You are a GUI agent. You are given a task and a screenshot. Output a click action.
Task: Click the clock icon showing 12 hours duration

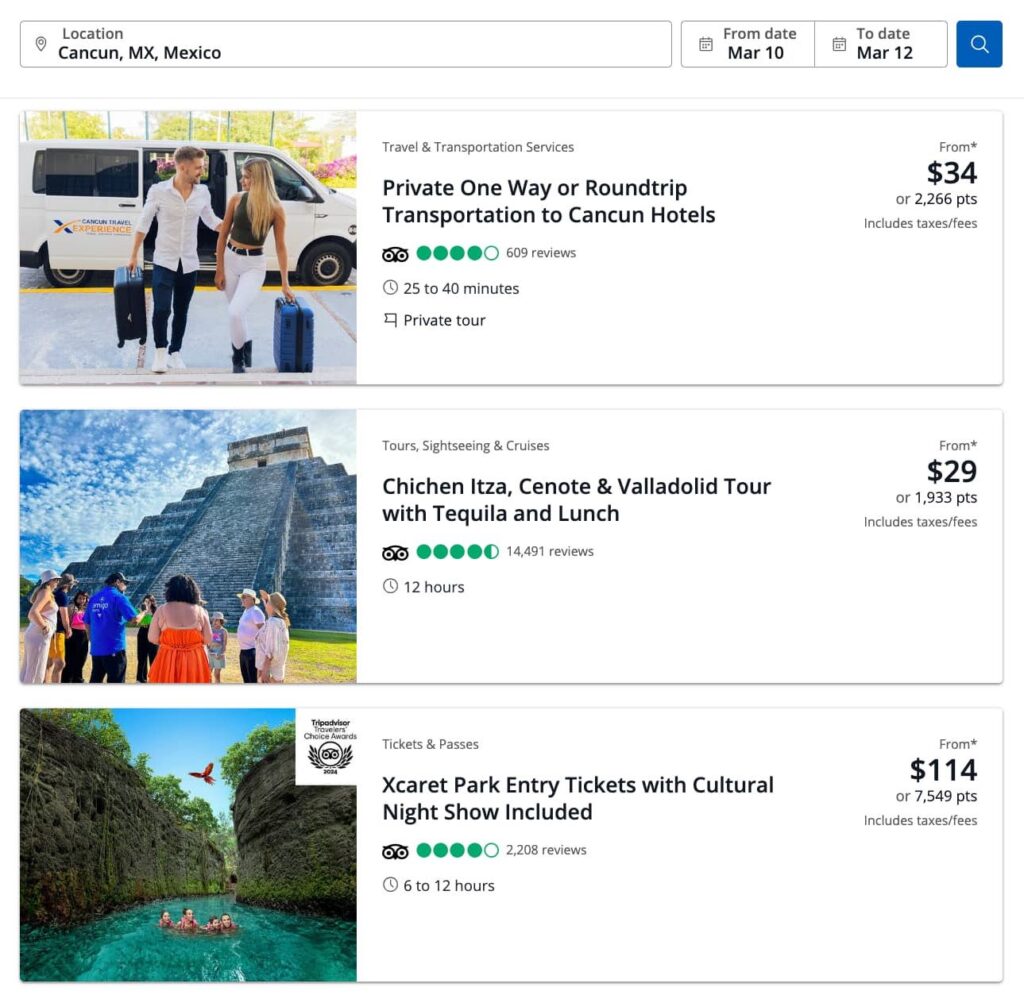point(390,587)
